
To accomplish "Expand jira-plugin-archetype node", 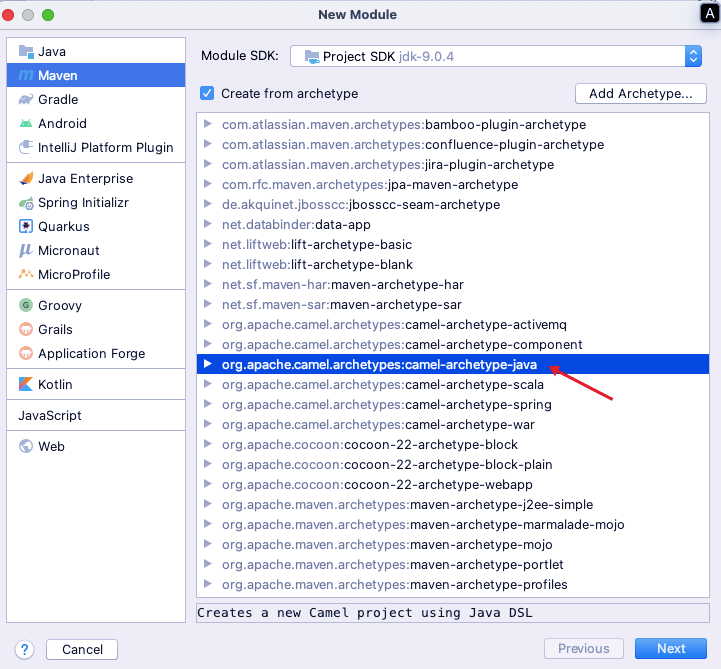I will [208, 164].
